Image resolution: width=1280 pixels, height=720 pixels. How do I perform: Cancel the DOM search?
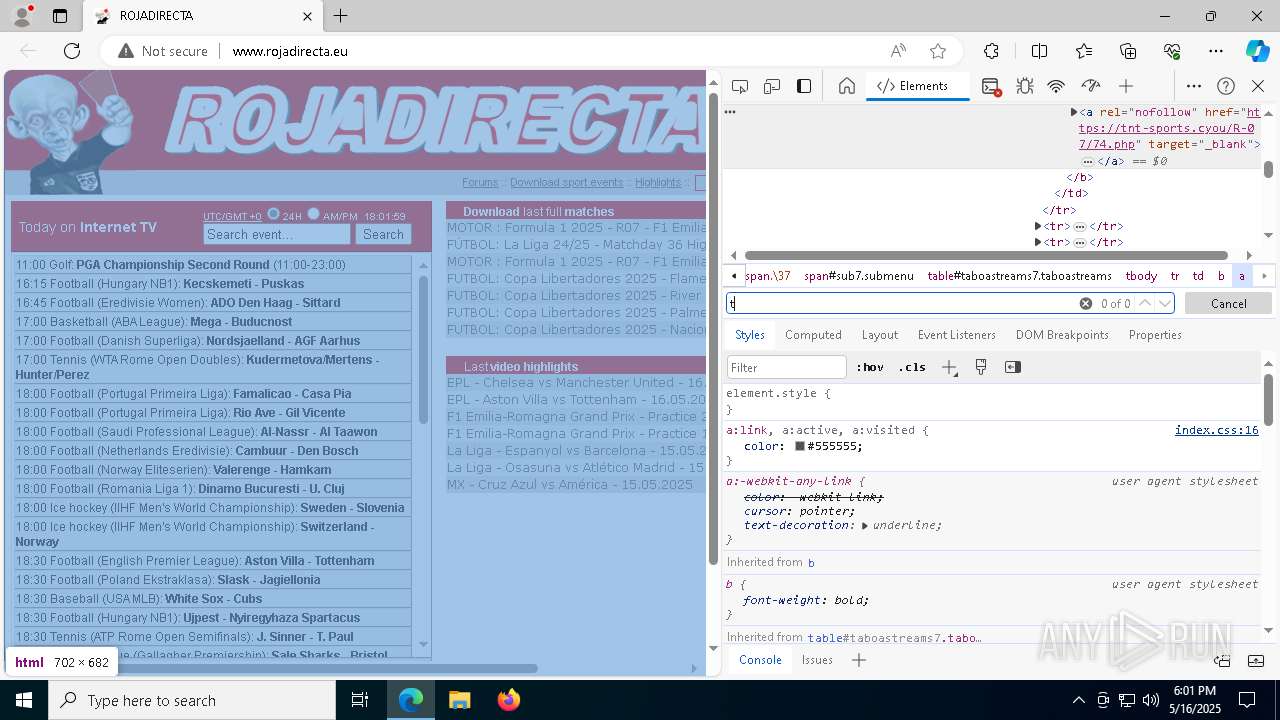[1228, 303]
